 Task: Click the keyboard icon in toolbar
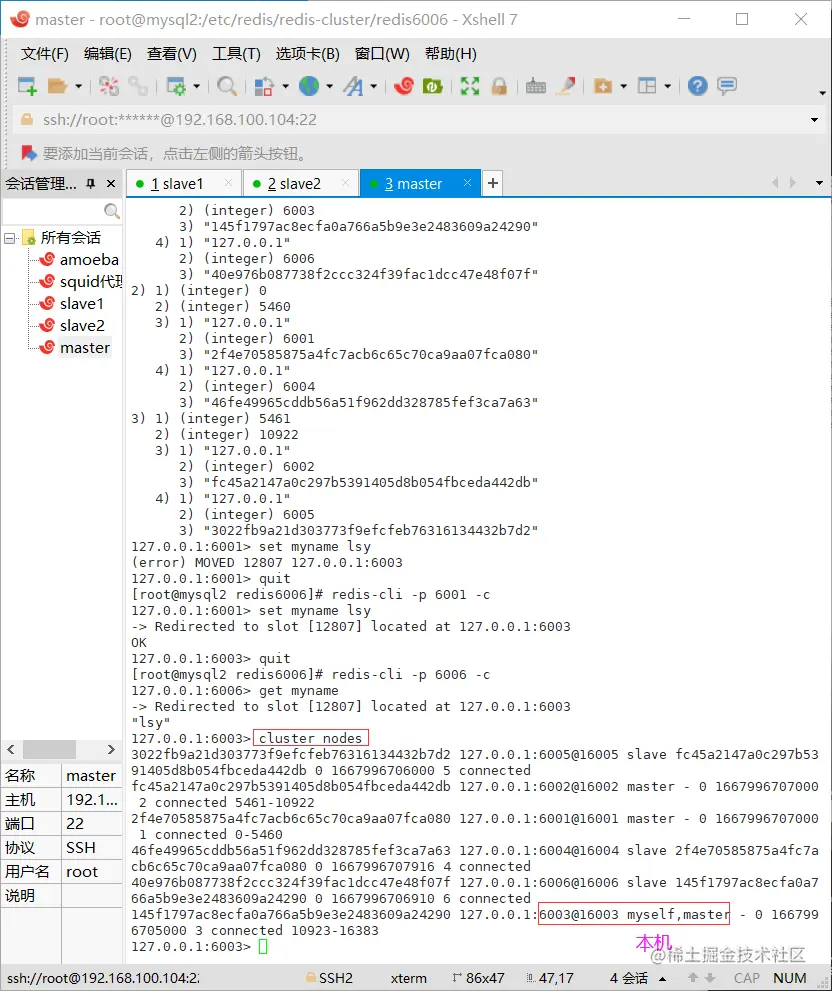(x=535, y=85)
